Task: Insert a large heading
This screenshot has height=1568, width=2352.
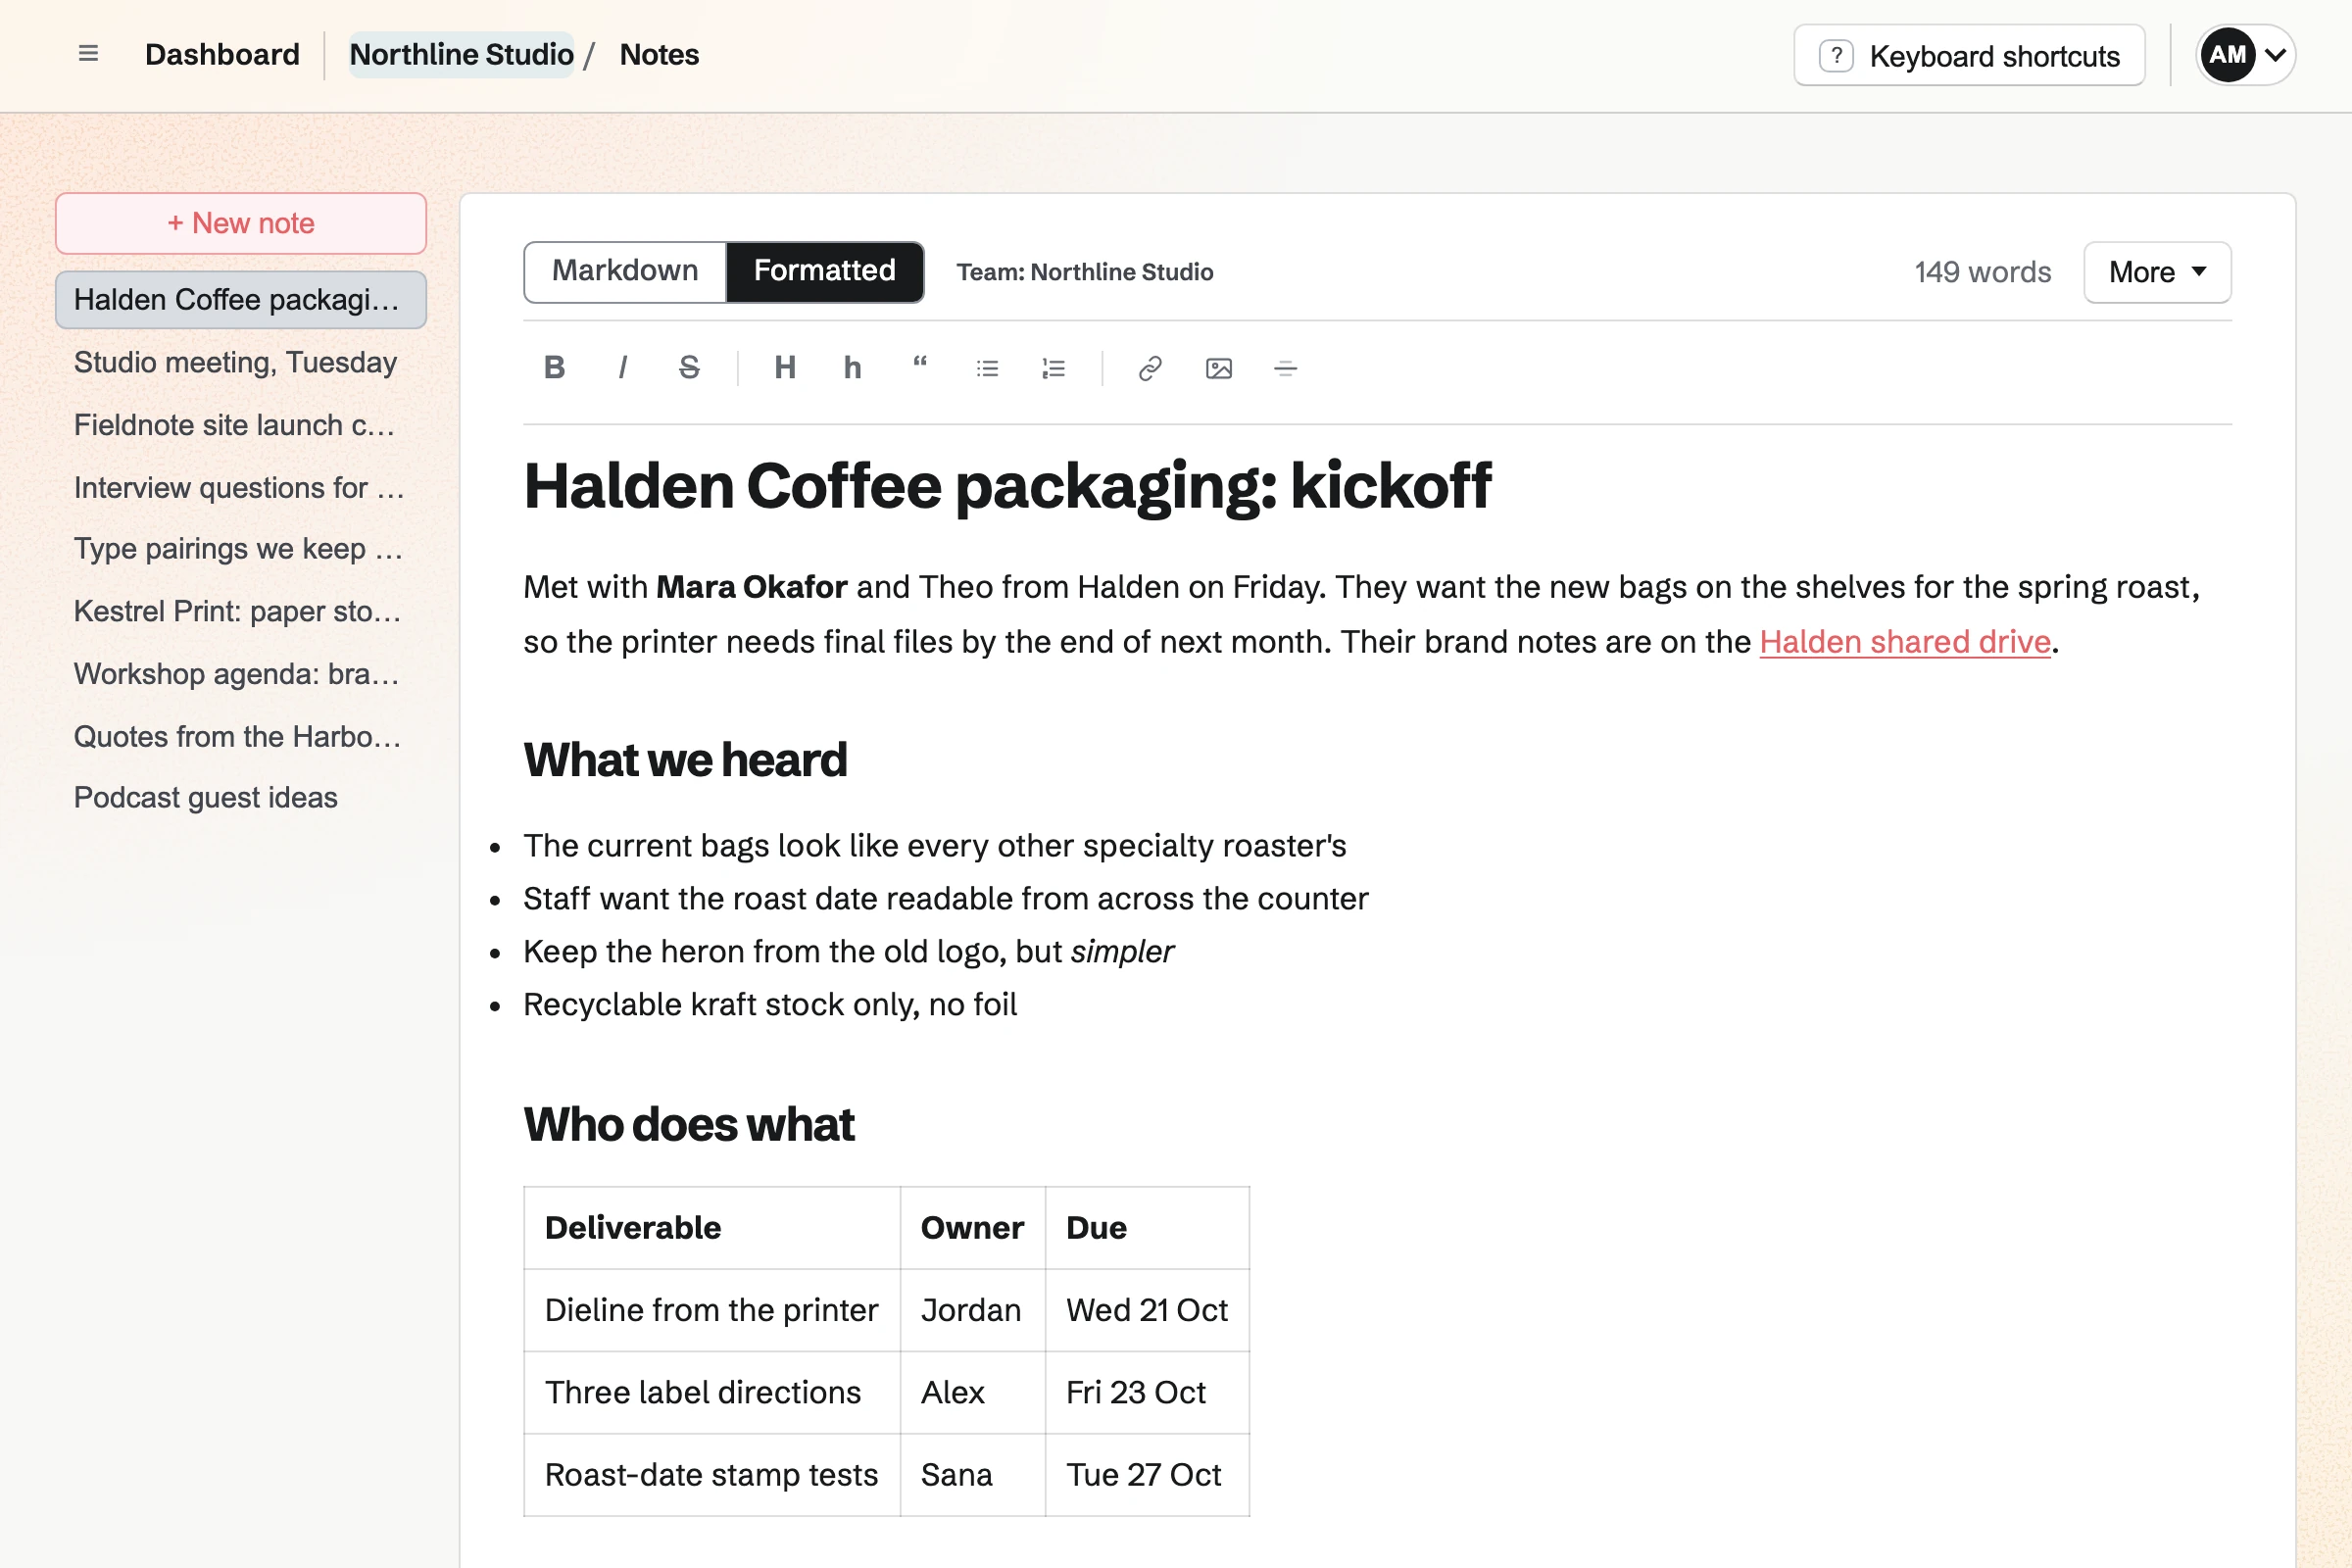Action: click(x=785, y=368)
